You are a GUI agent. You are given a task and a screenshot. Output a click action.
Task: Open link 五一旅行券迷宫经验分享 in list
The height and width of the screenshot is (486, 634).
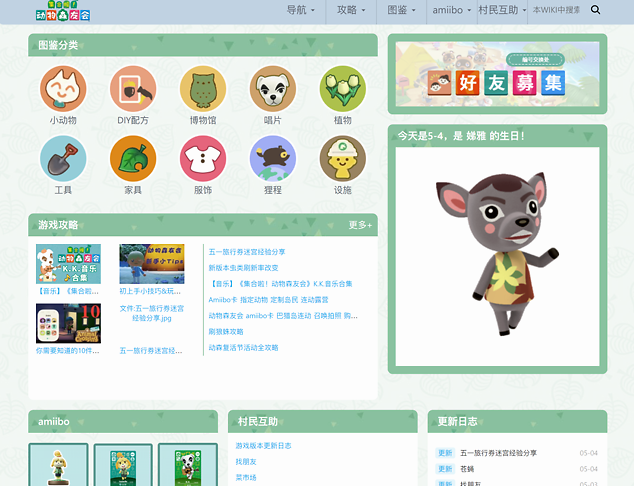(247, 252)
